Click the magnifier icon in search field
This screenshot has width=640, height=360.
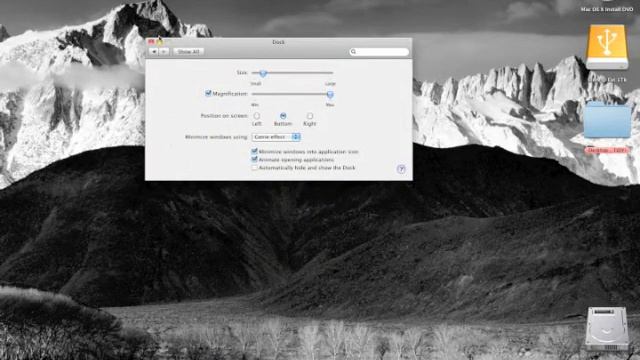coord(353,52)
